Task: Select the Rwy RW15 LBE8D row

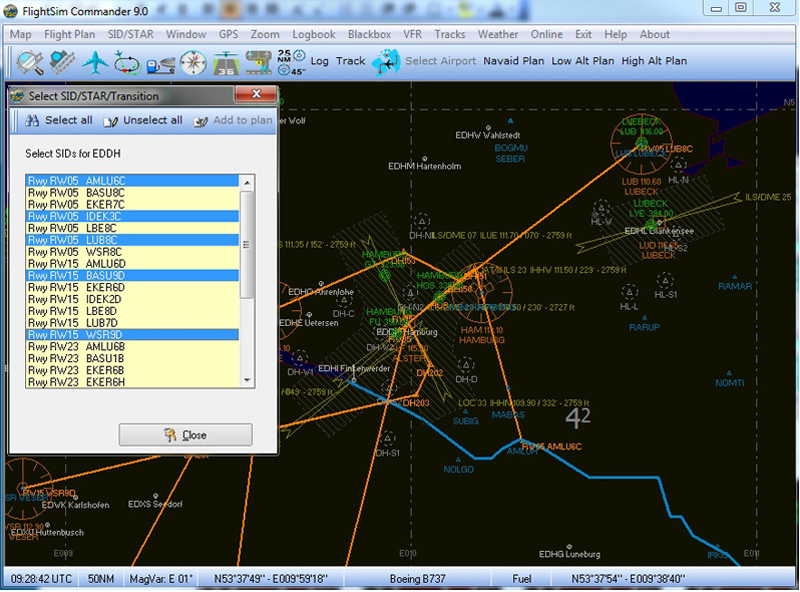Action: point(132,311)
